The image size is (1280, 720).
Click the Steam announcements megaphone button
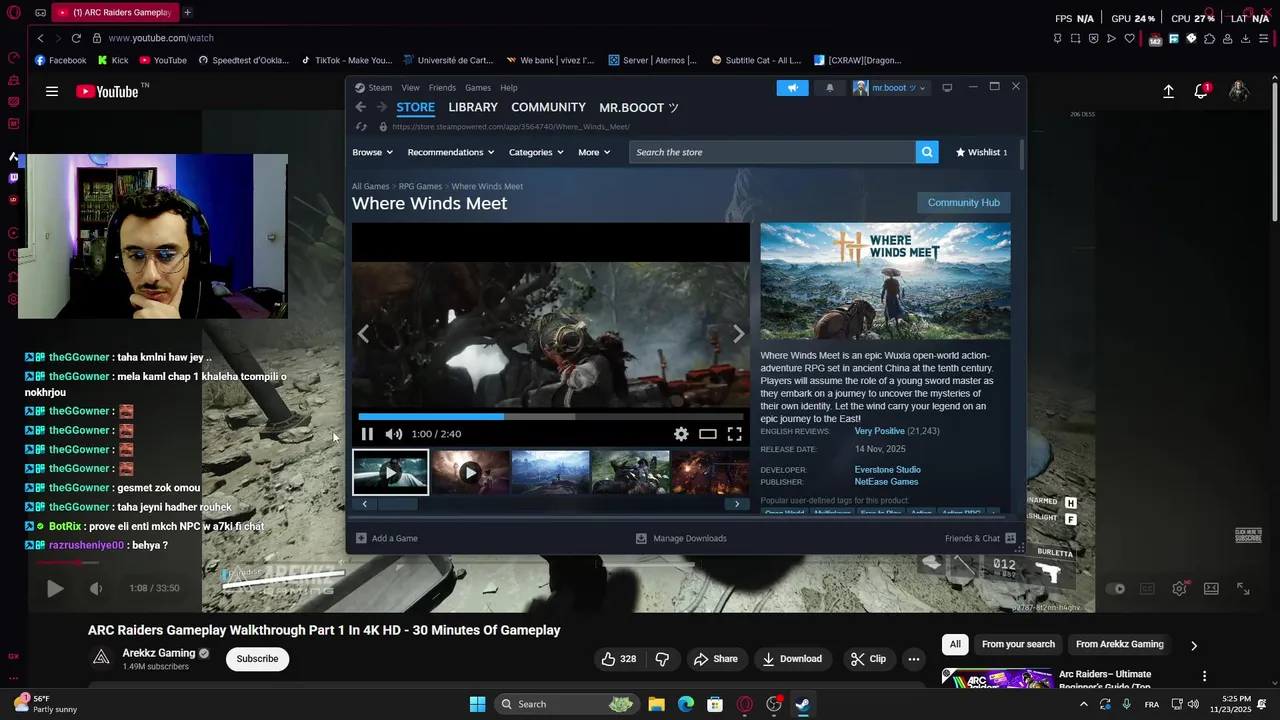point(792,87)
